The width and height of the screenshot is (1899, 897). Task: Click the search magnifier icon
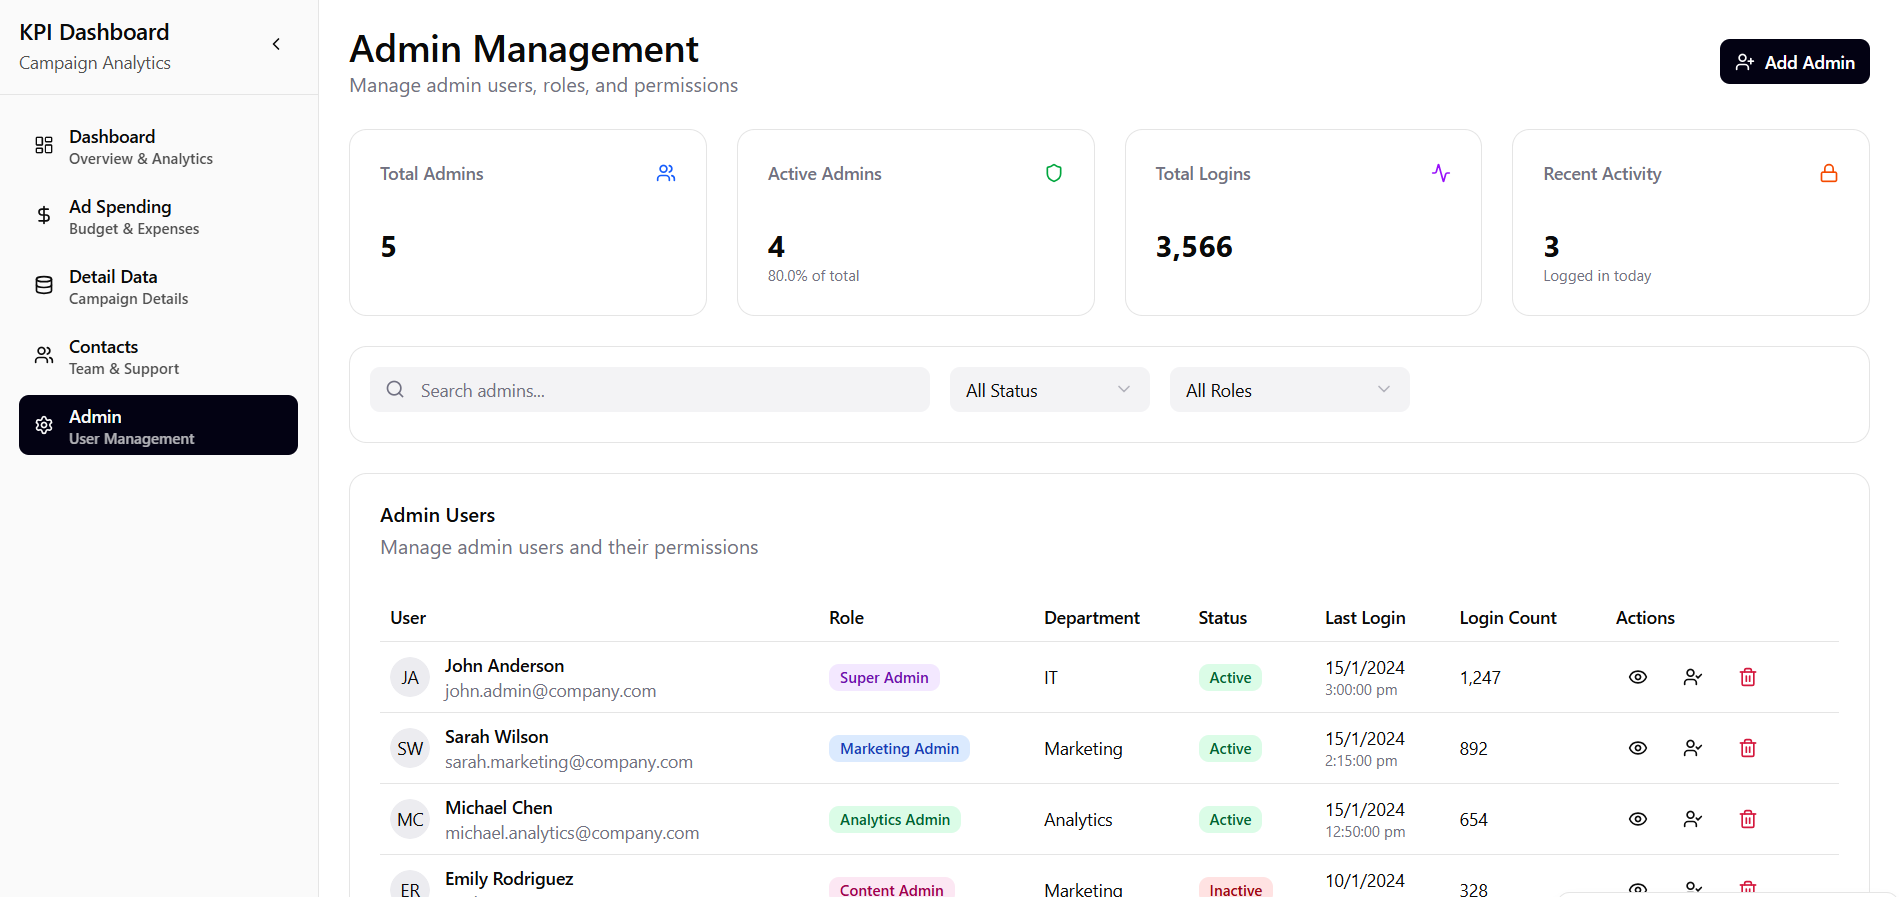point(395,389)
